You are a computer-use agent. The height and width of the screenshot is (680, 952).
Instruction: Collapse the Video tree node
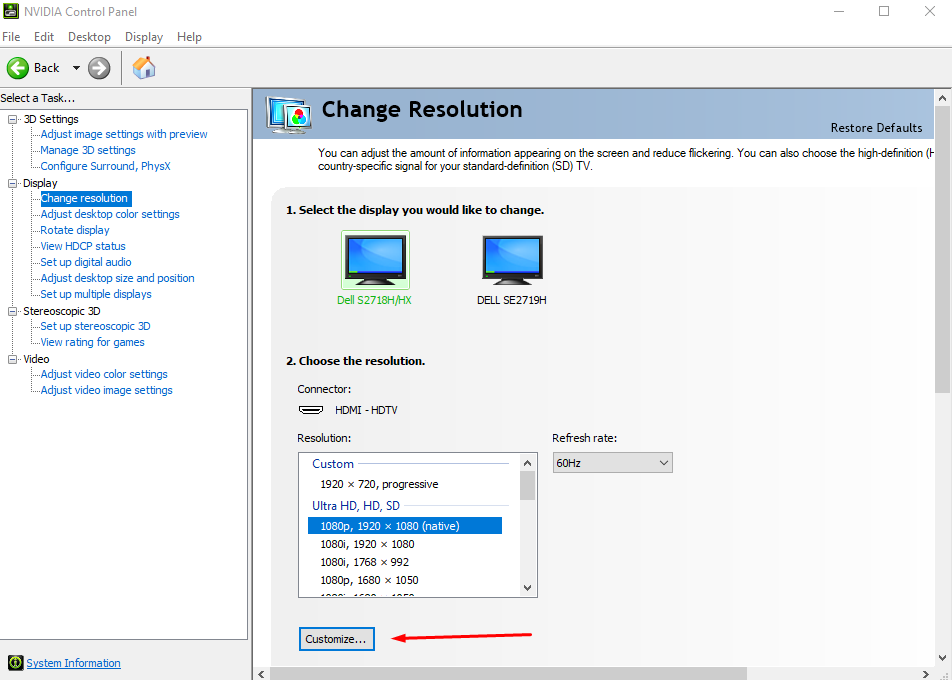click(x=13, y=360)
